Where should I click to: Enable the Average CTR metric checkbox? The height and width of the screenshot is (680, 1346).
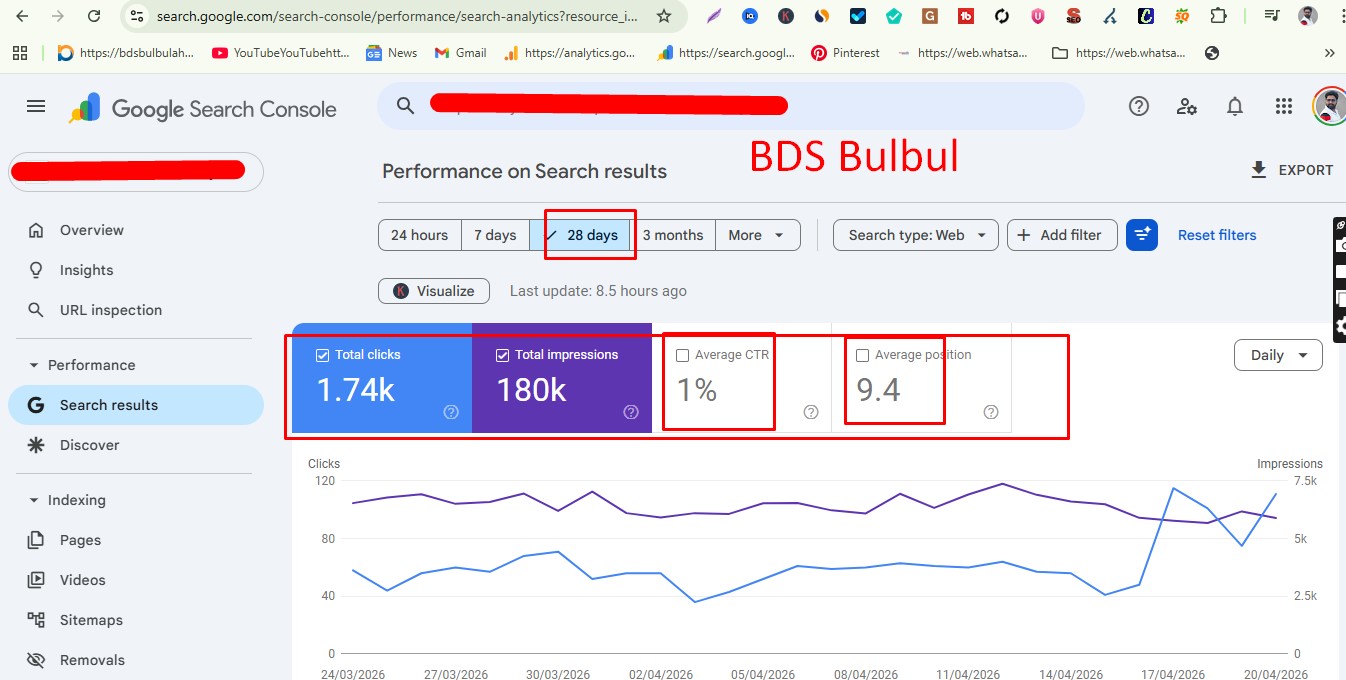click(x=684, y=354)
